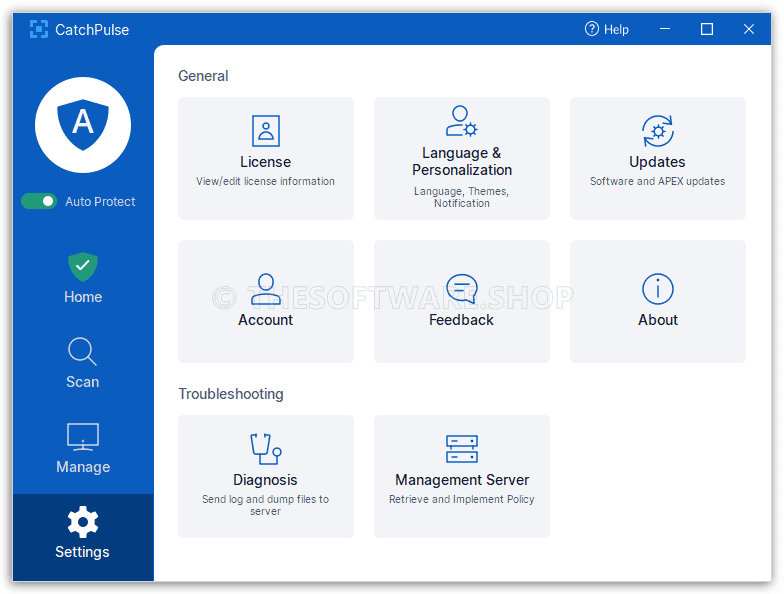This screenshot has height=594, width=784.
Task: Click the gear Settings icon
Action: click(83, 522)
